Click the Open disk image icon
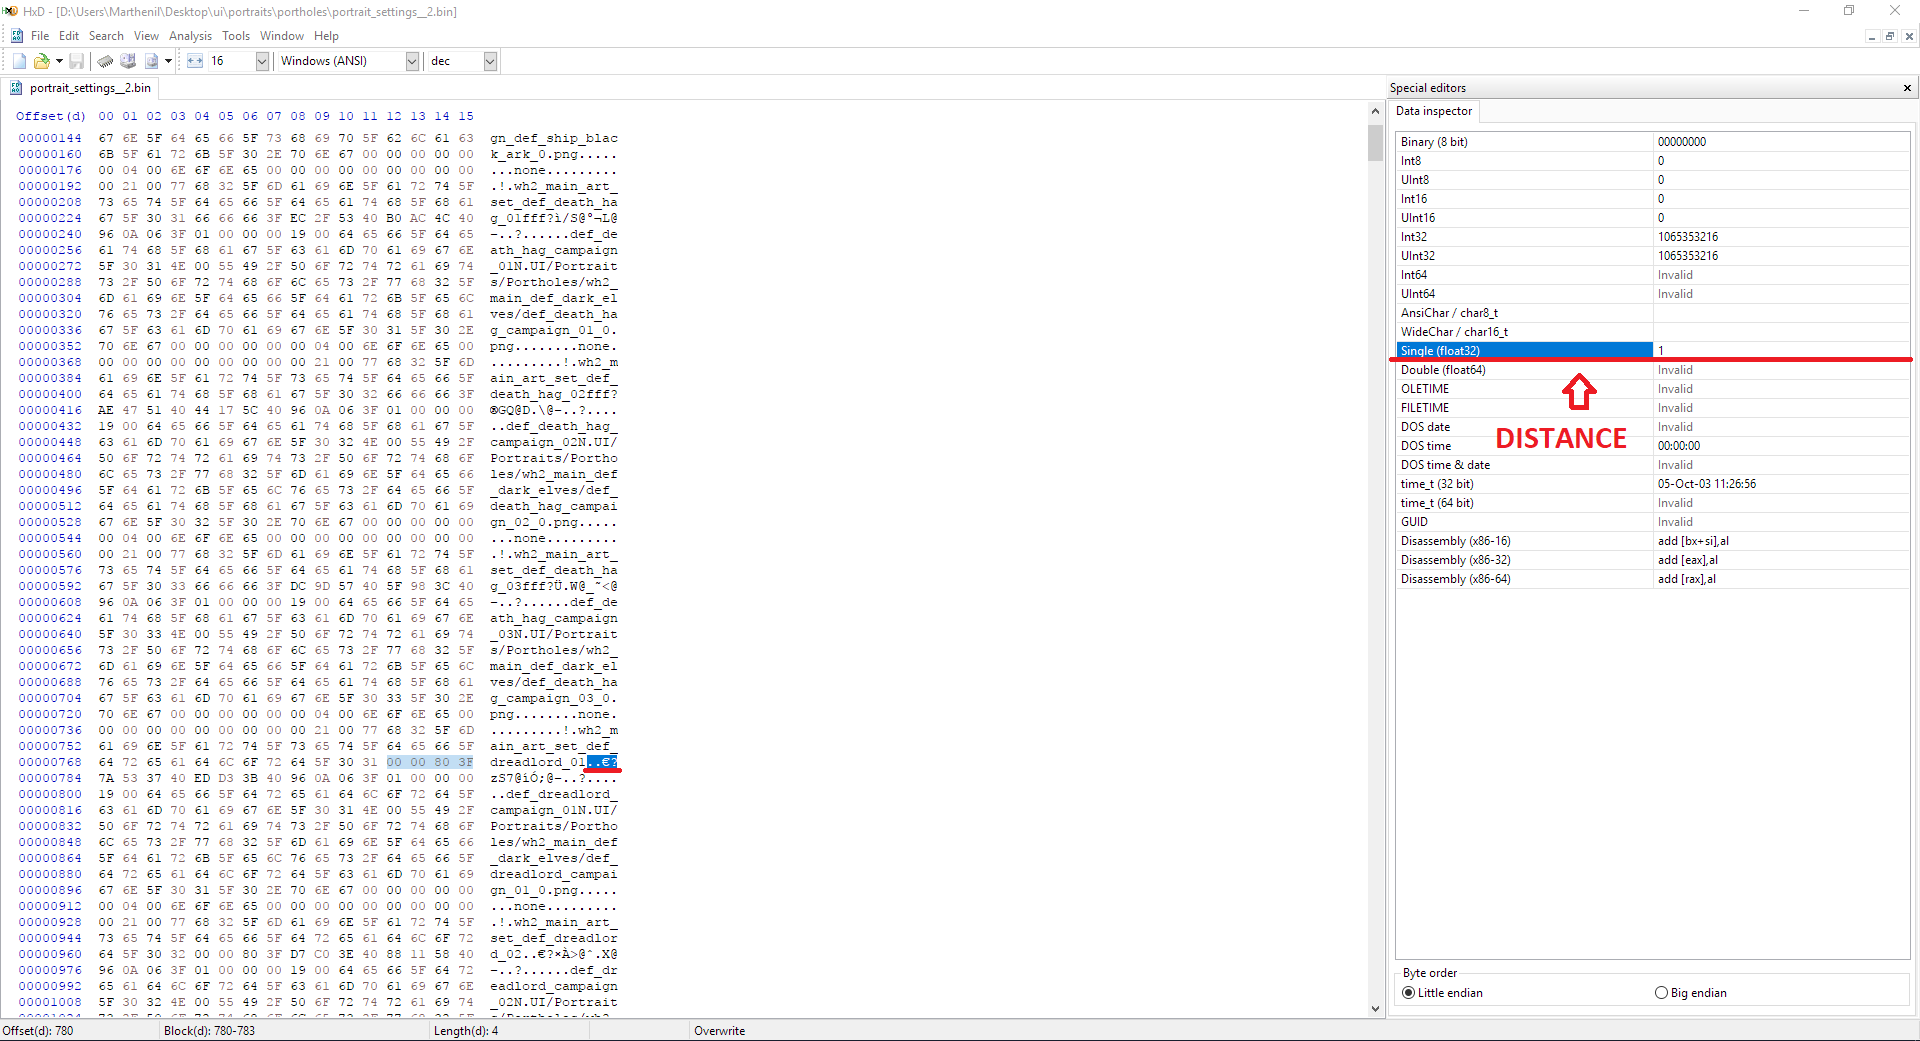The width and height of the screenshot is (1920, 1041). coord(151,61)
